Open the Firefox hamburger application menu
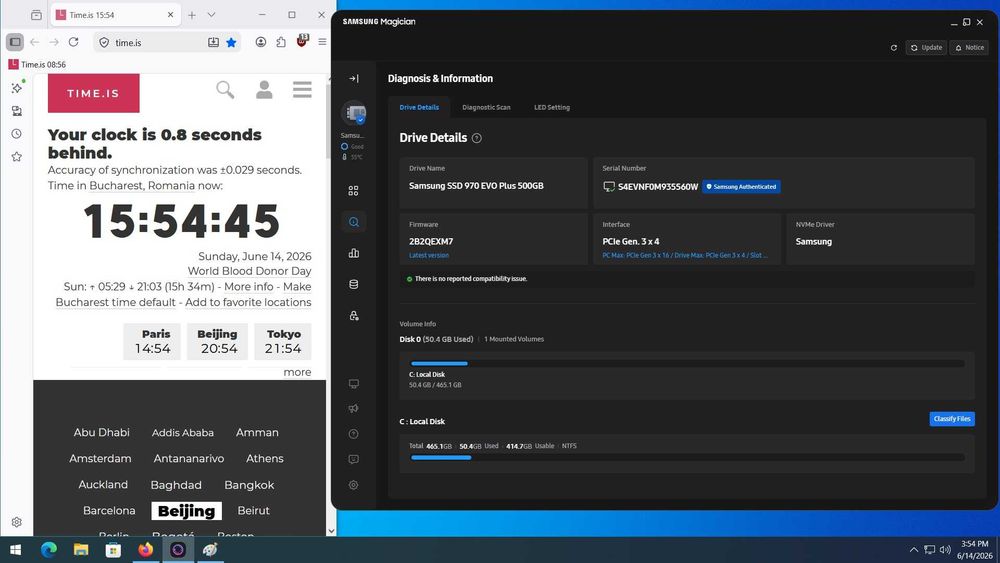 [322, 42]
